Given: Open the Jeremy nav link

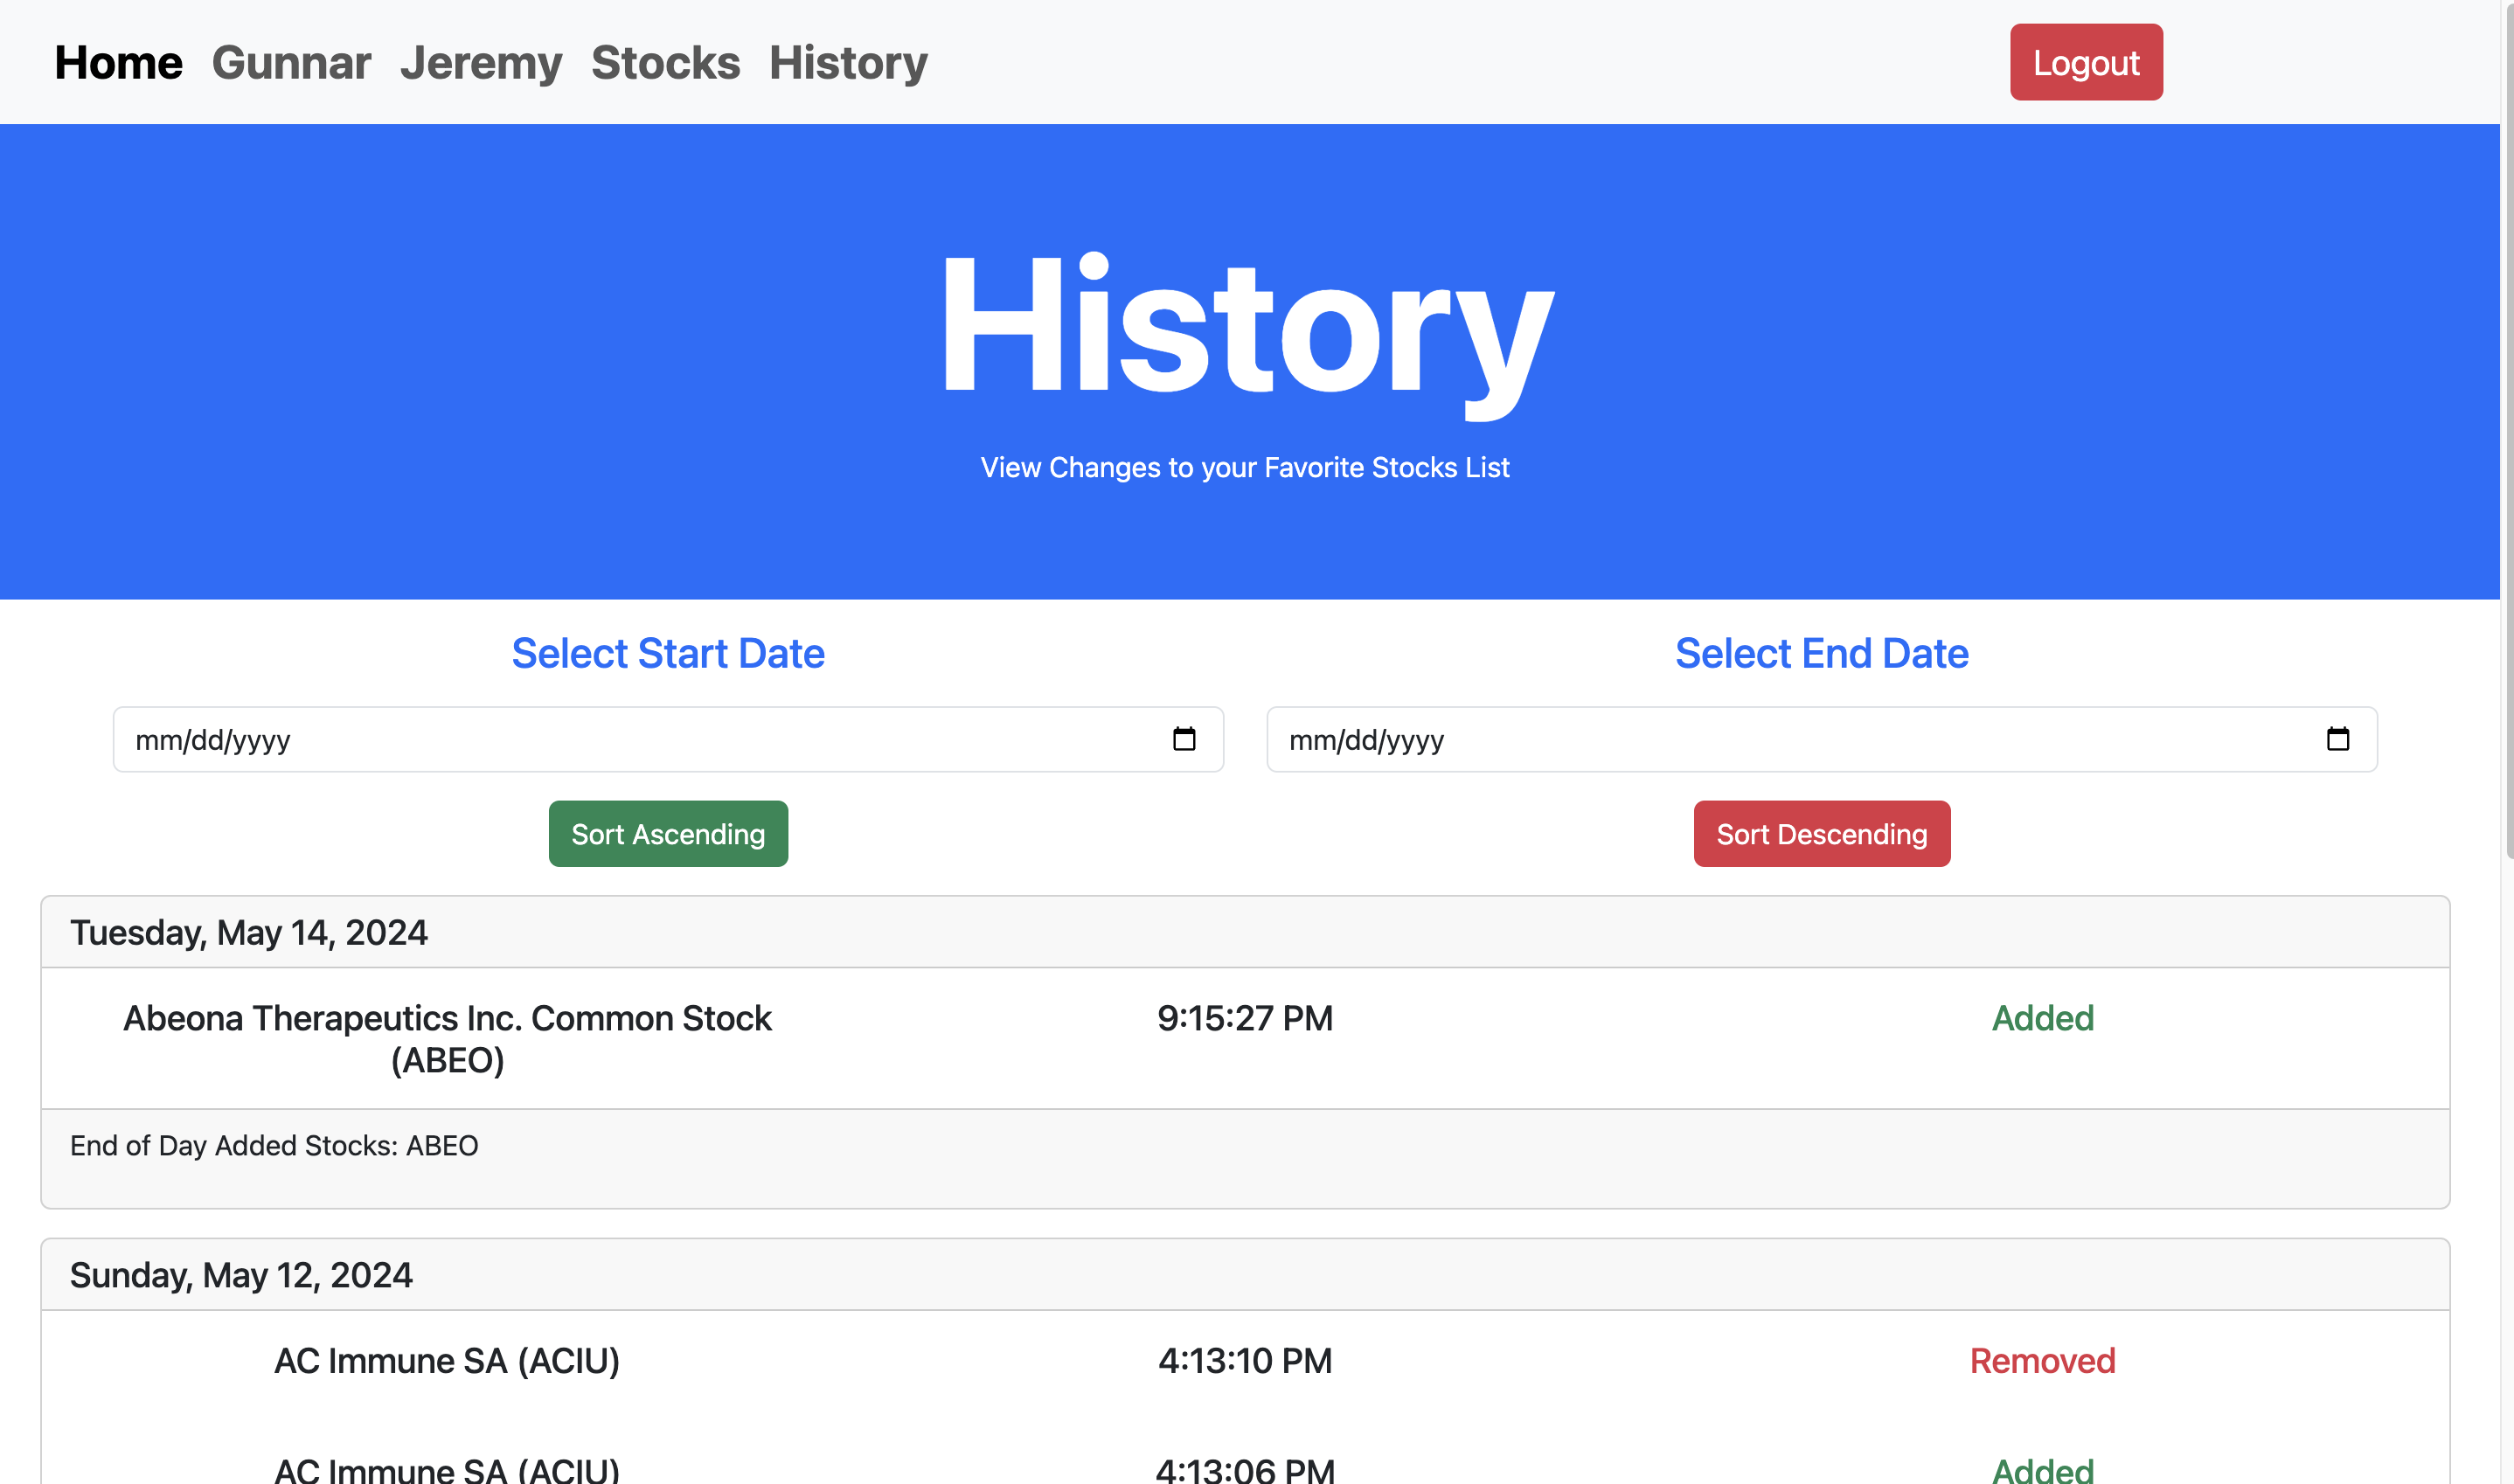Looking at the screenshot, I should coord(481,63).
